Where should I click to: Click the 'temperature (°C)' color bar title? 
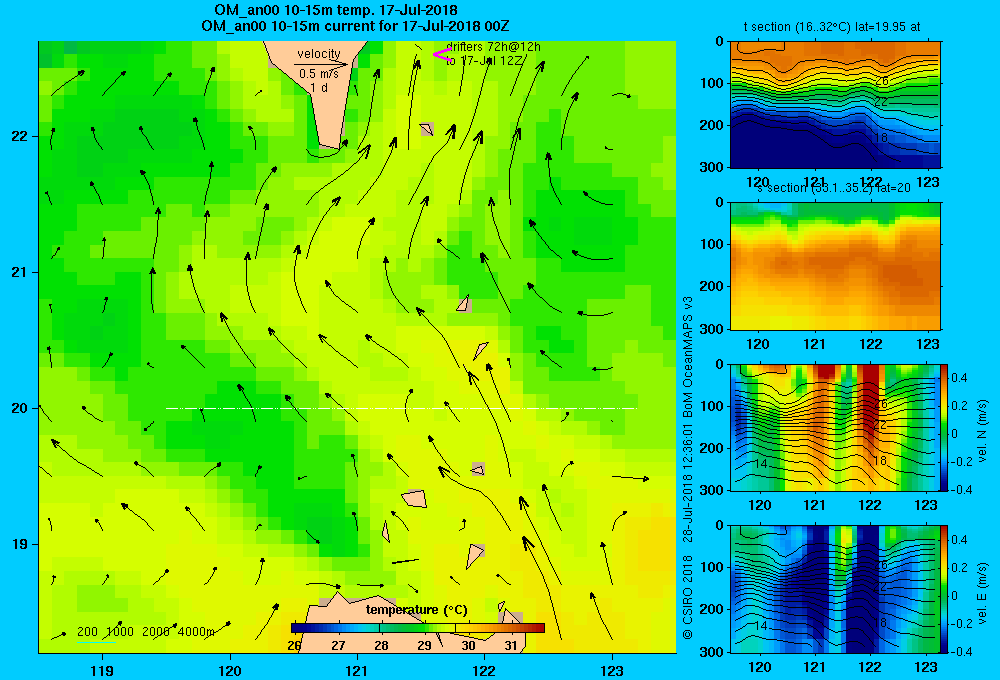click(416, 610)
